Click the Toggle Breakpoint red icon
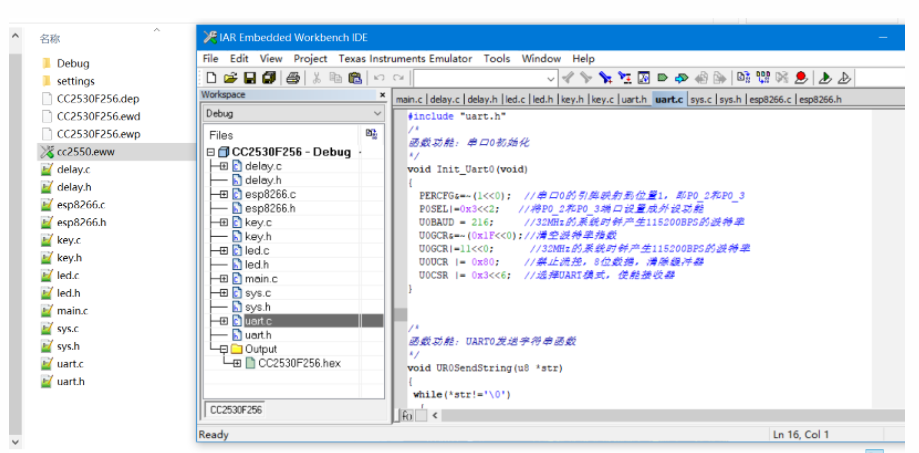 click(x=801, y=77)
